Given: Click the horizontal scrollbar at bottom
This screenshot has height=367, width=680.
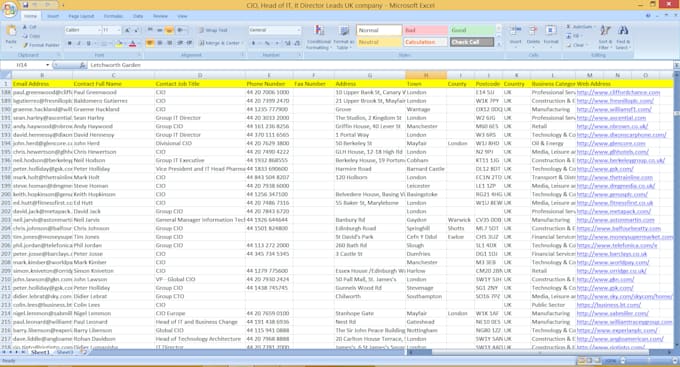Looking at the screenshot, I should click(539, 352).
